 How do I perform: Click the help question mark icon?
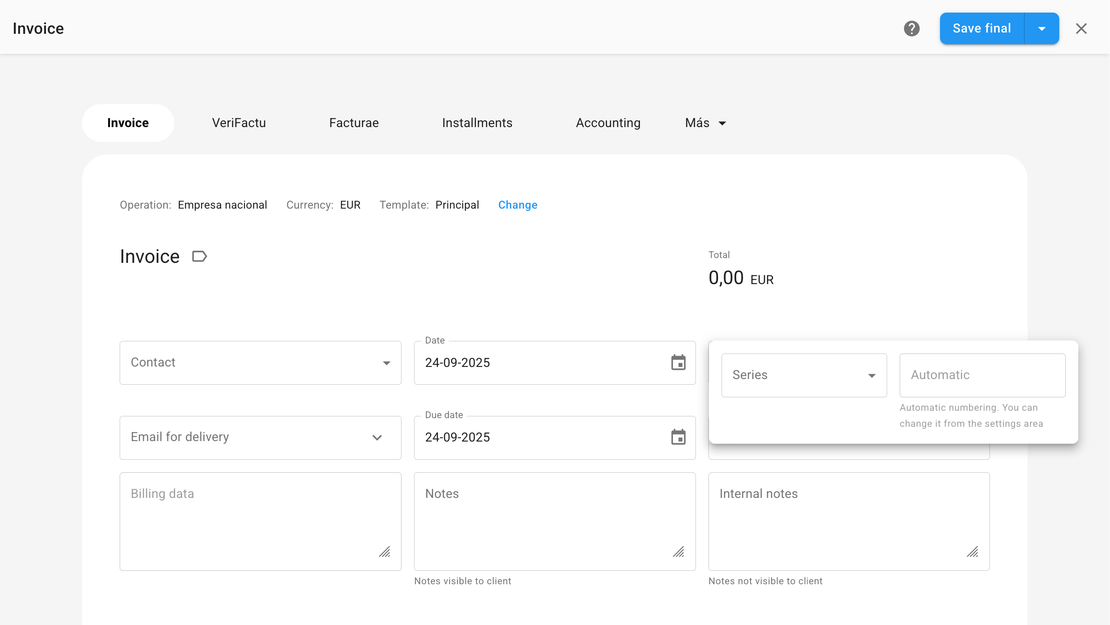click(x=911, y=29)
